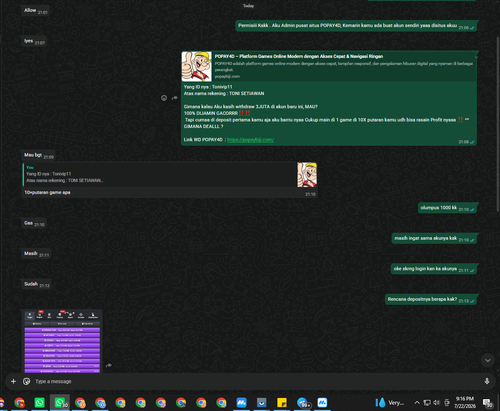
Task: Select the message 'Allow'
Action: pos(36,11)
